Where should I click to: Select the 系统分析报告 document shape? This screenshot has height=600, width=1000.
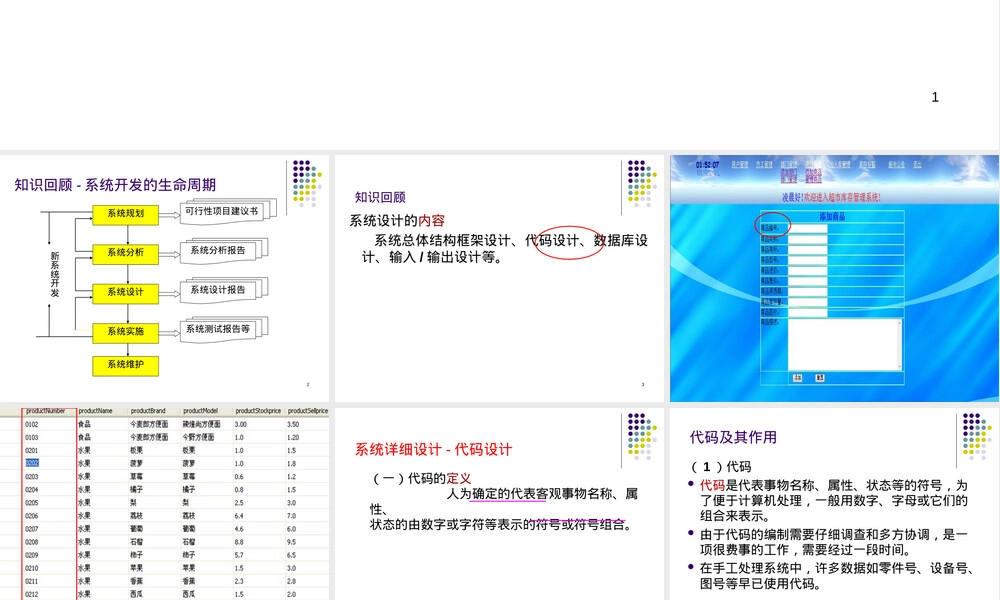[x=223, y=251]
